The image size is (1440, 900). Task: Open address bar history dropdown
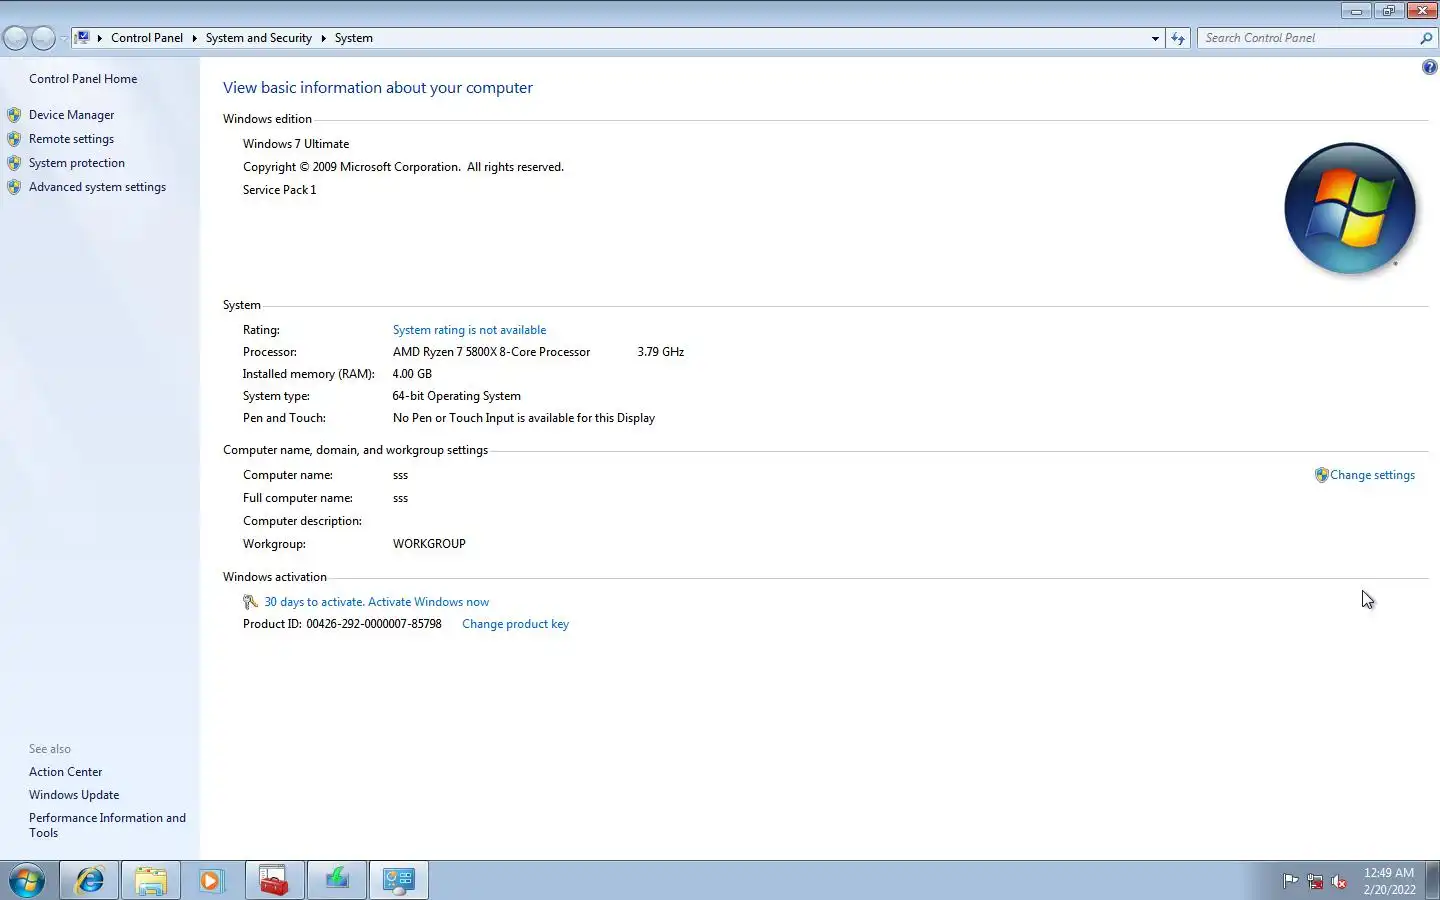[x=1155, y=38]
